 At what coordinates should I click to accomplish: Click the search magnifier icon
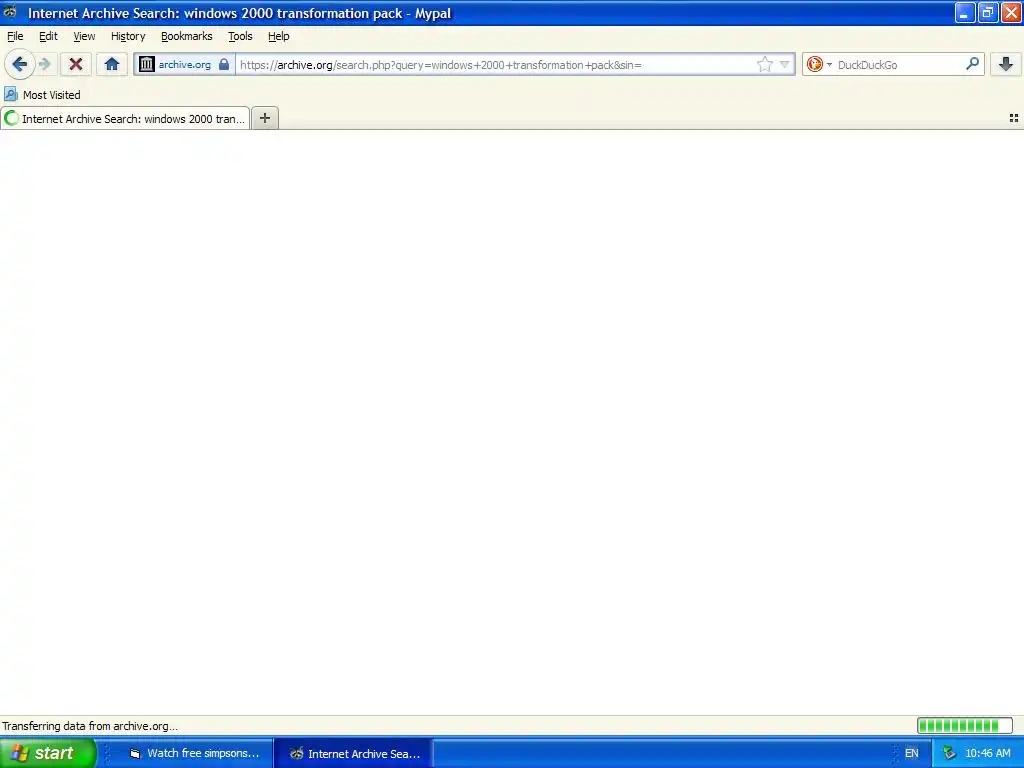tap(972, 64)
